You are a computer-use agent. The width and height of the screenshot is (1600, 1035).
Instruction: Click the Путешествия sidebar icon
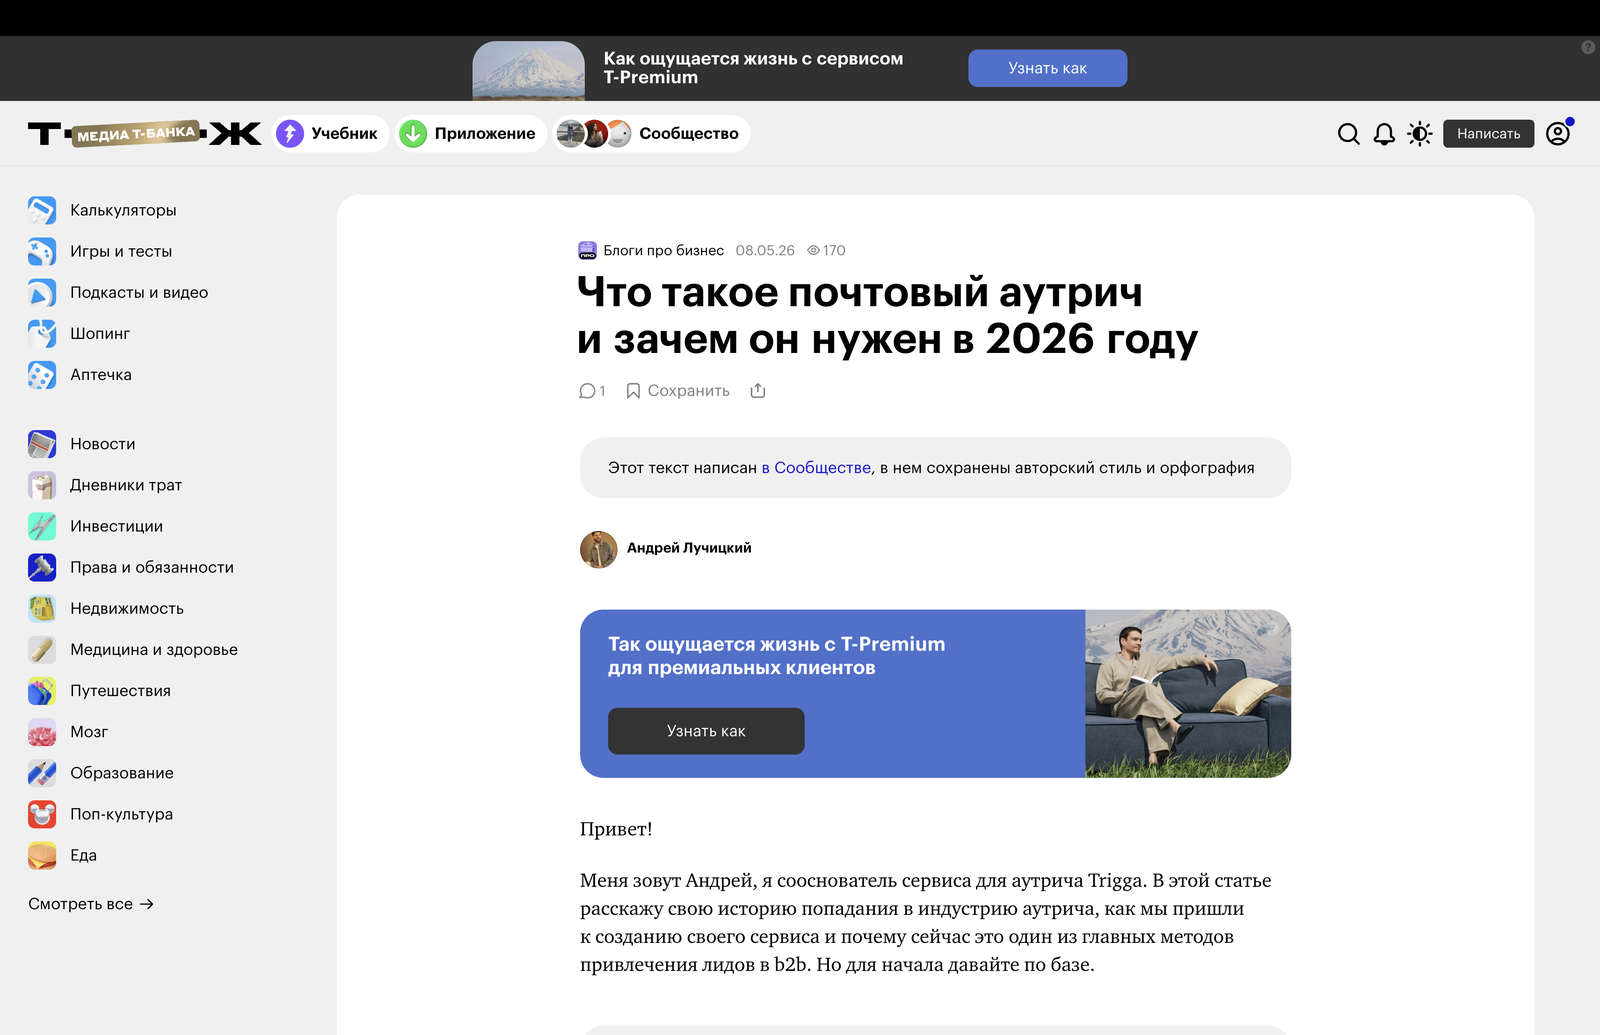point(42,690)
